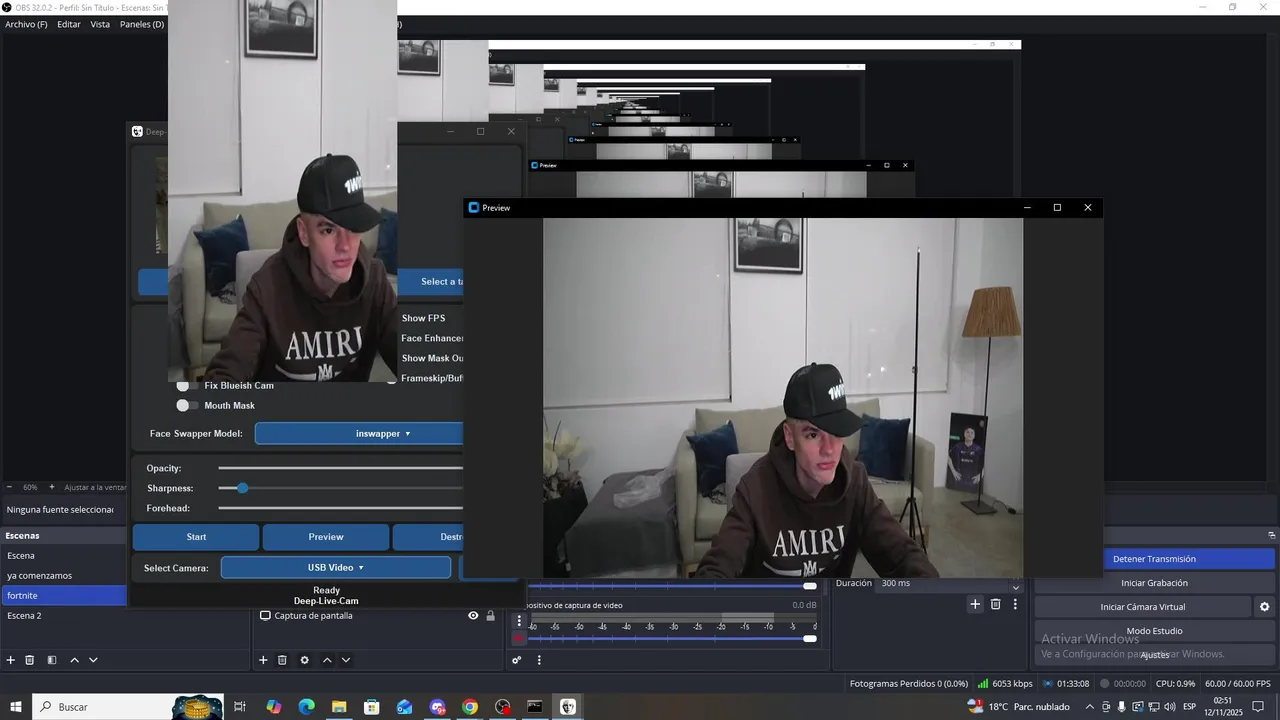Open three-dot options for Dispositivo de captura de vídeo
This screenshot has width=1280, height=720.
coord(519,621)
